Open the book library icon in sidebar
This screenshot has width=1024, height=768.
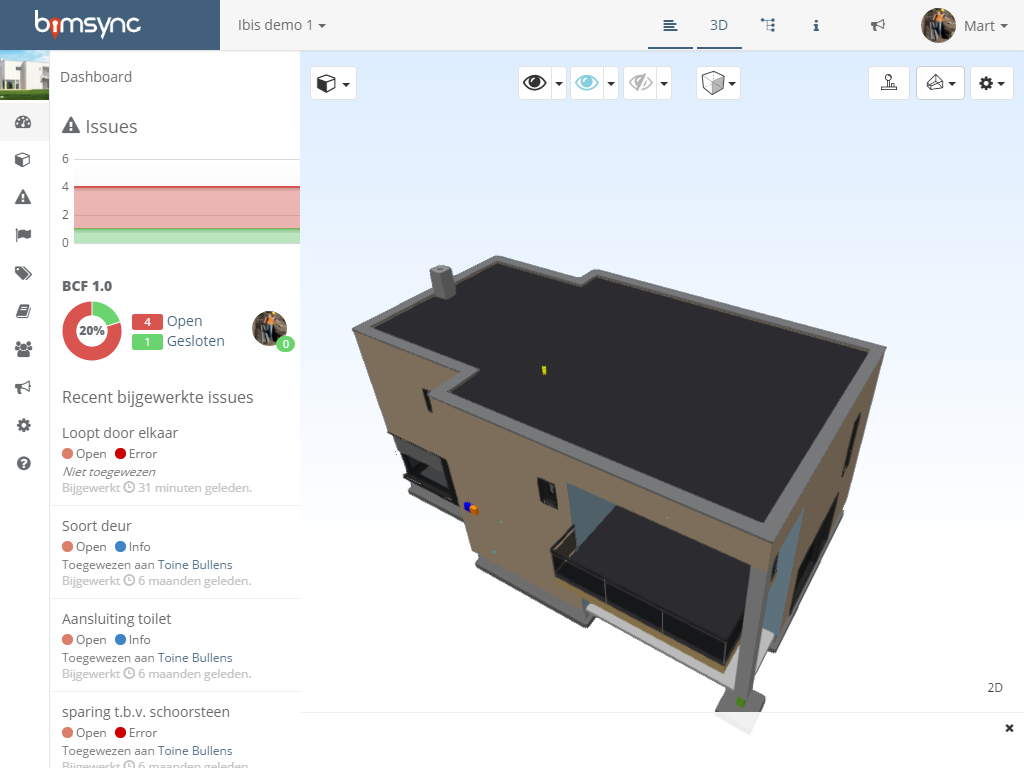pyautogui.click(x=24, y=312)
